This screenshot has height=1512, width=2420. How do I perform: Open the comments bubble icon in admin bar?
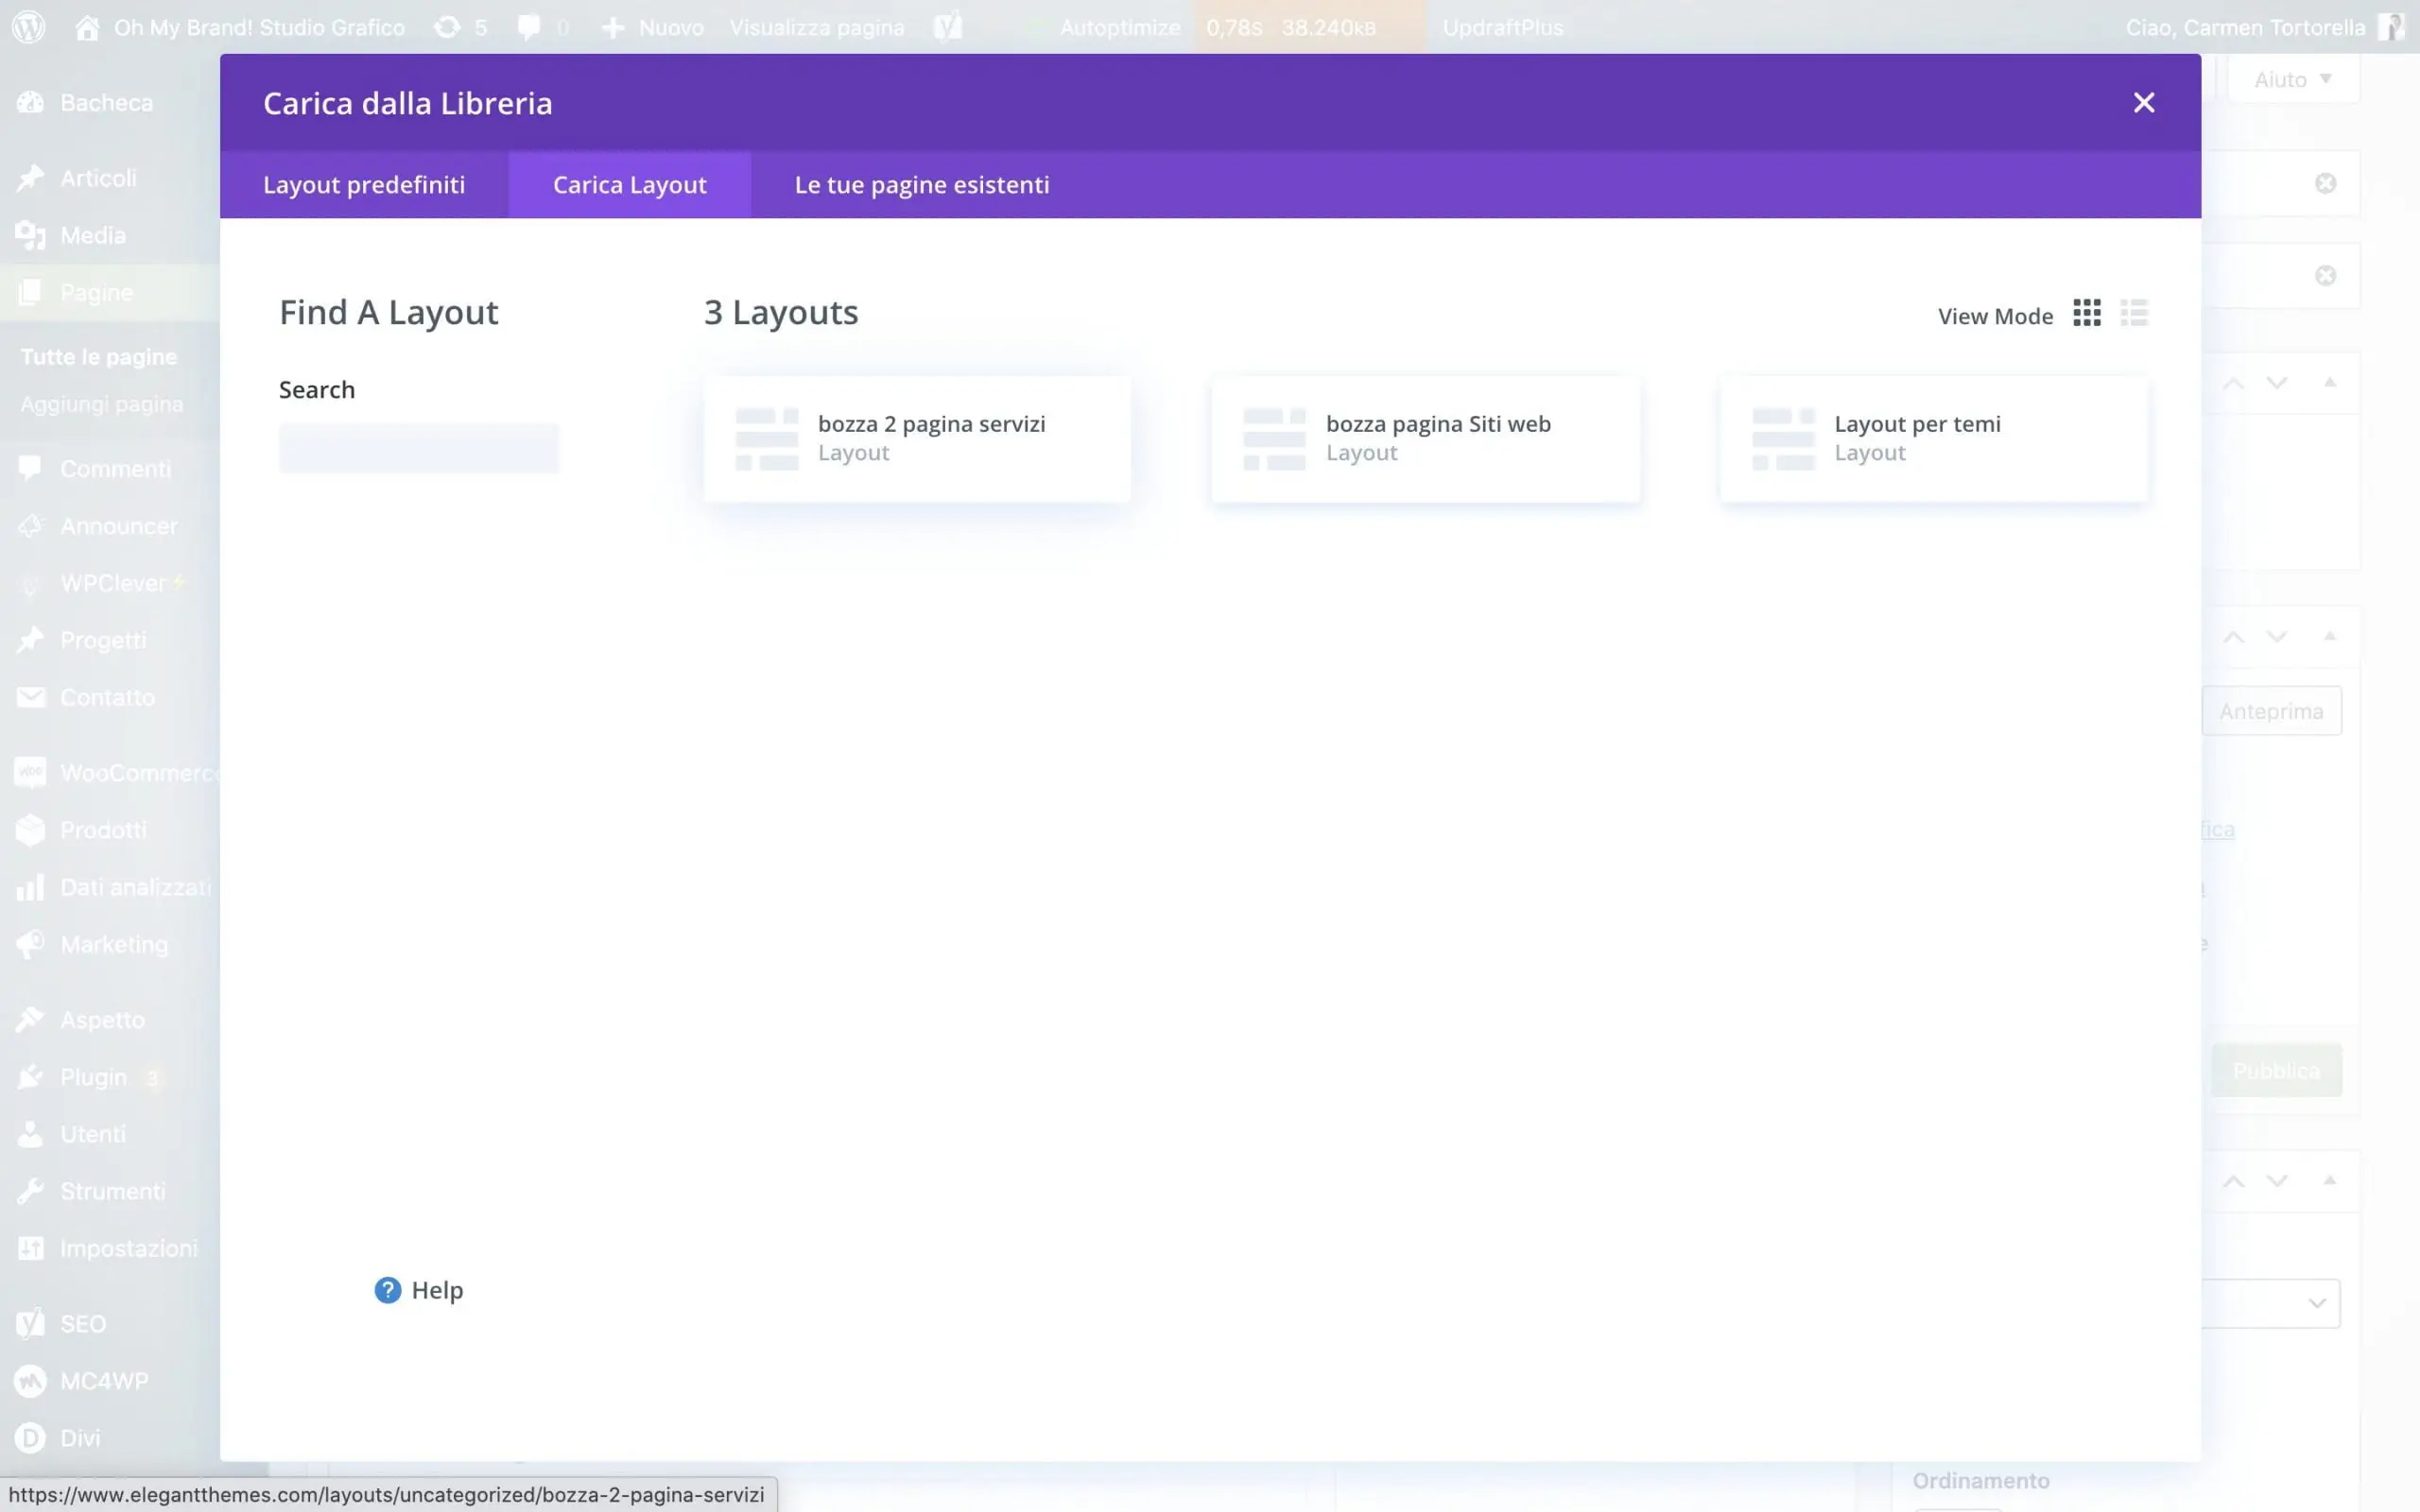point(529,27)
